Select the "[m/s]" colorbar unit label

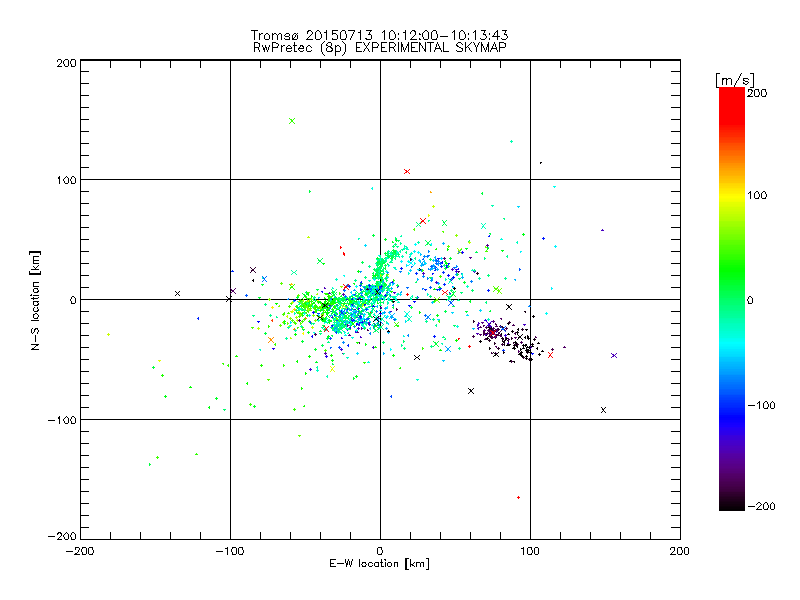[735, 80]
